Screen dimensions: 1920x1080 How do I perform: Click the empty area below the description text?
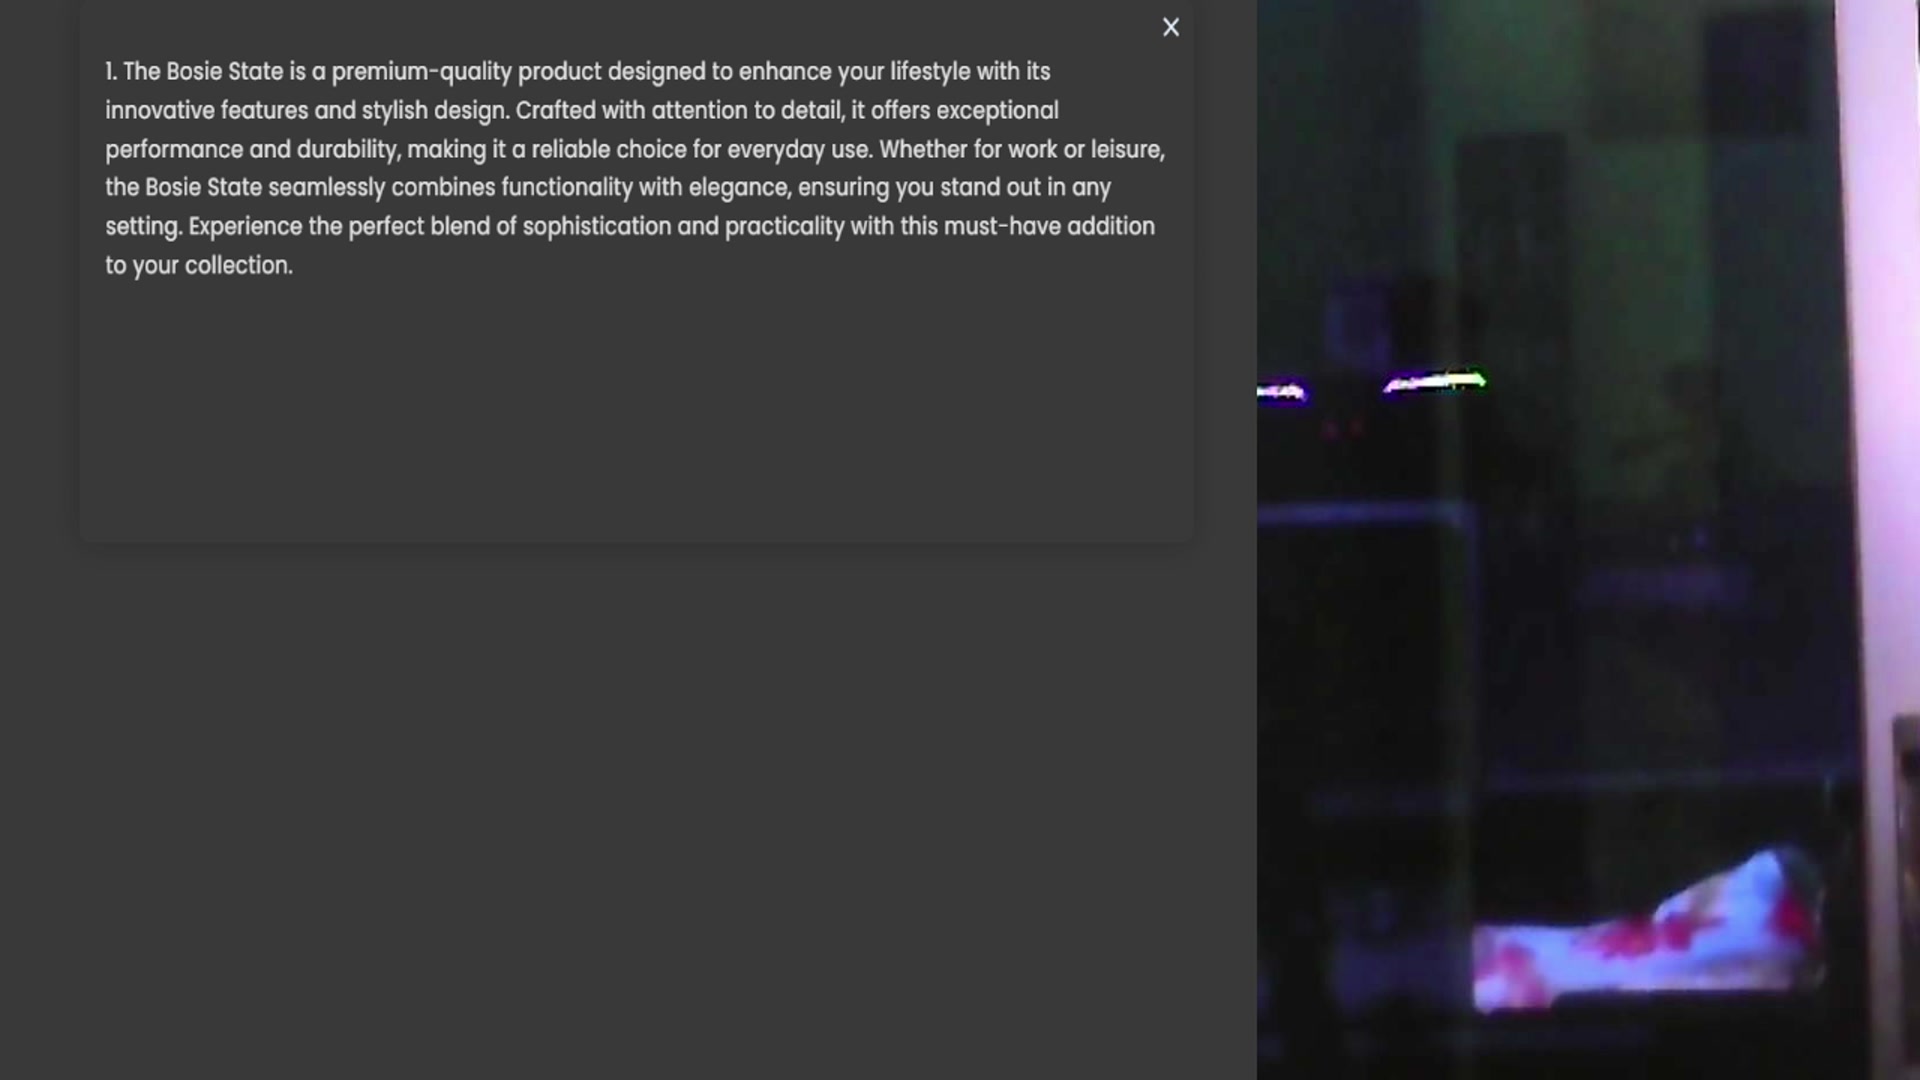636,410
